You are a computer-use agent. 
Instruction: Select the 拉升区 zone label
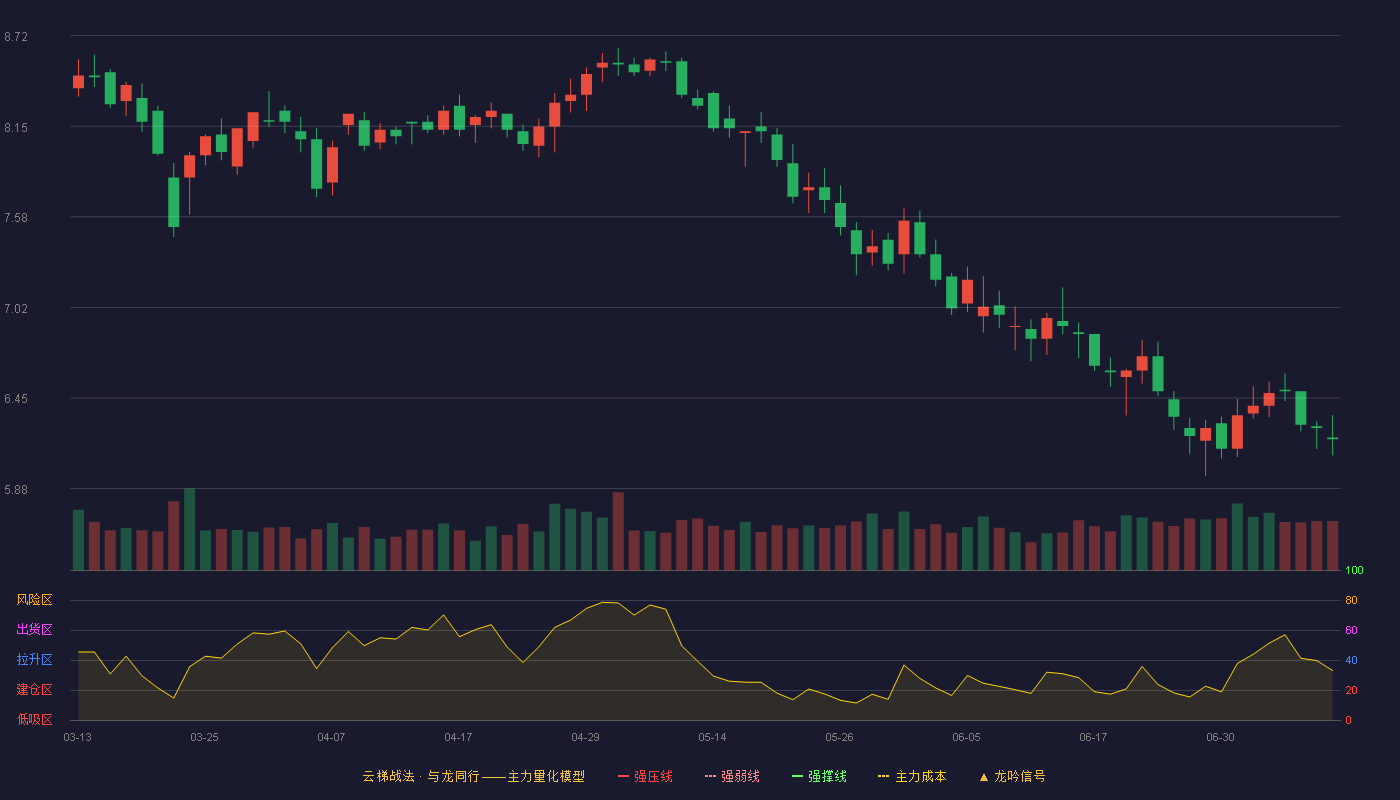[34, 660]
